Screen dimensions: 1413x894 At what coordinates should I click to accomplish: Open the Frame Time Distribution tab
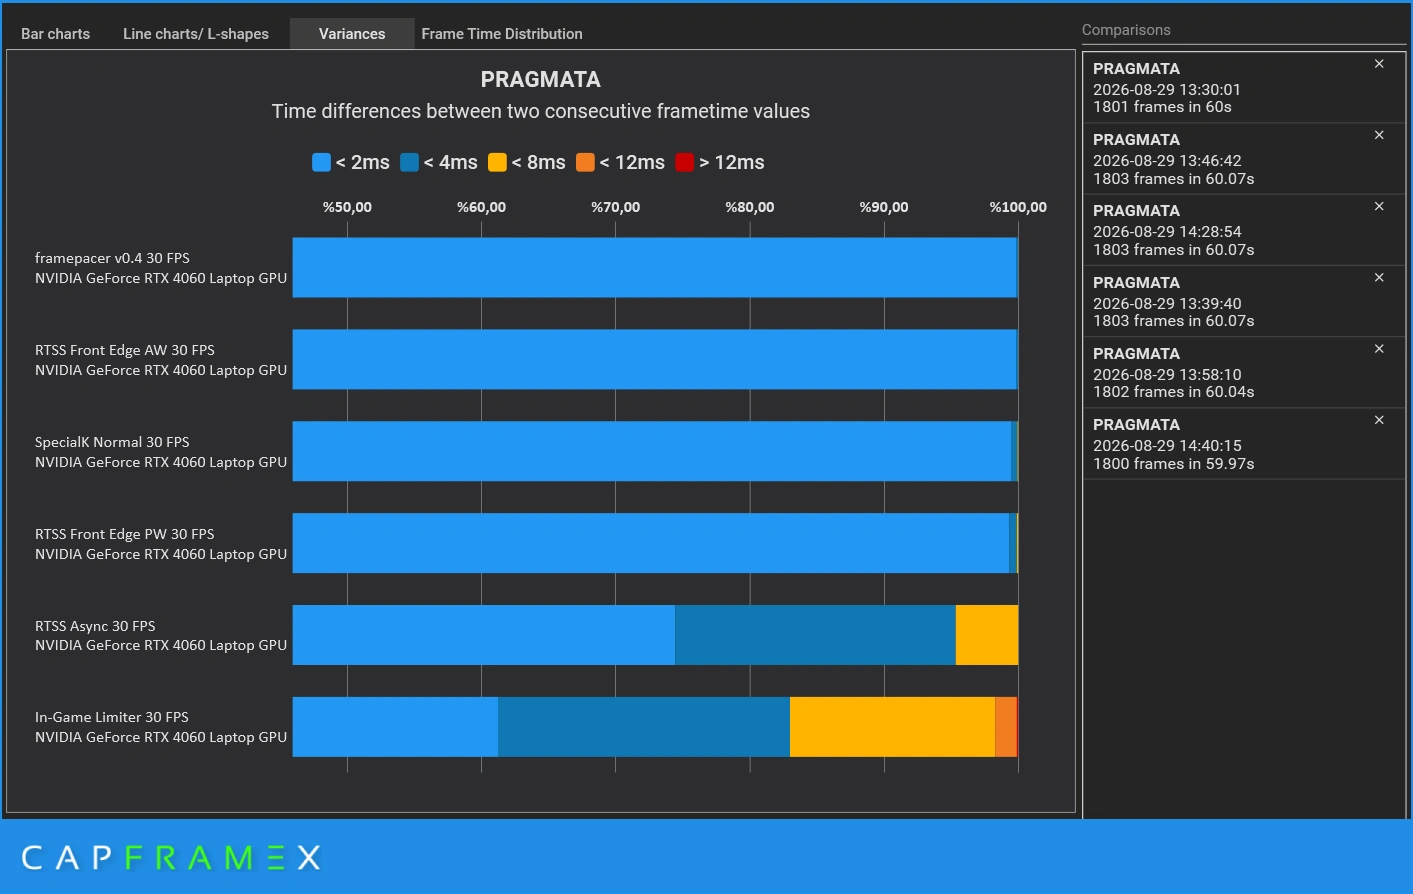click(x=502, y=34)
